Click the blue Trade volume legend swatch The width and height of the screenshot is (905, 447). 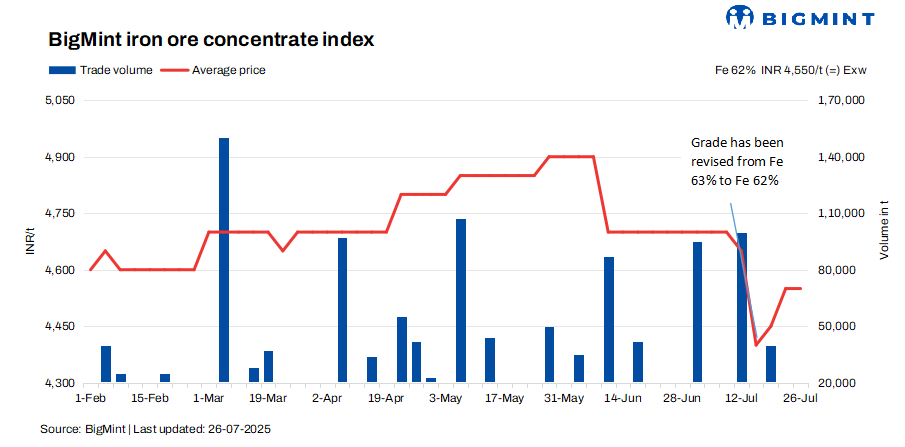[61, 70]
